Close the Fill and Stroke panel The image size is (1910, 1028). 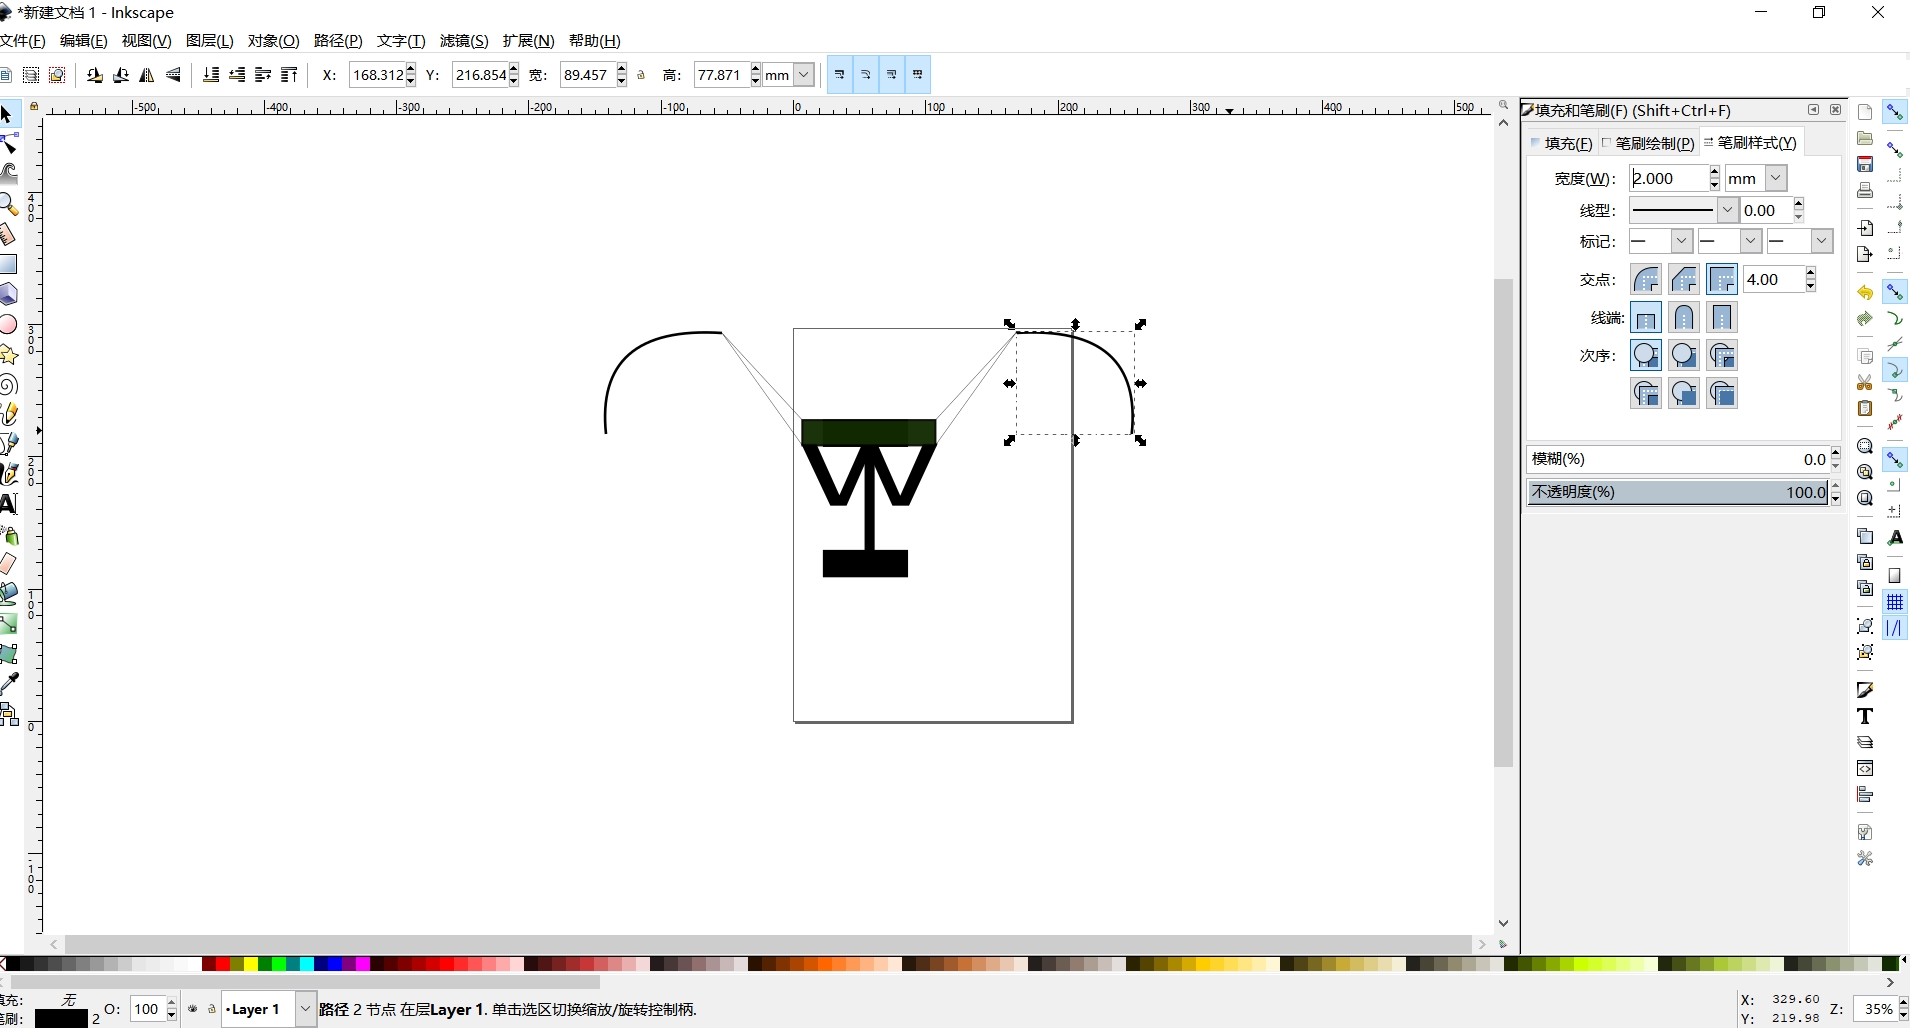pos(1835,110)
